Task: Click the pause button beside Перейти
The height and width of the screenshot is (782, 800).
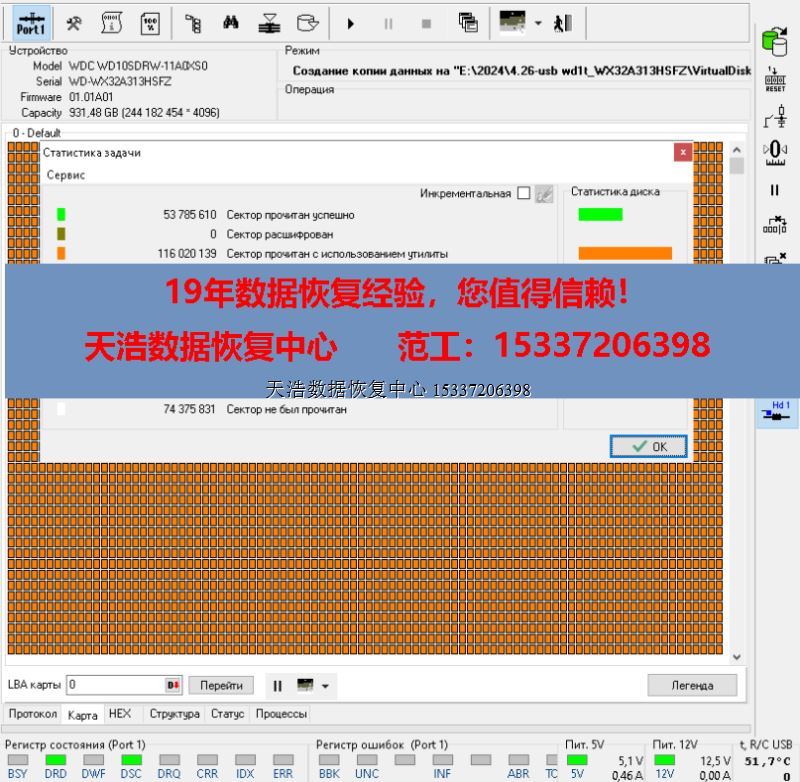Action: coord(278,686)
